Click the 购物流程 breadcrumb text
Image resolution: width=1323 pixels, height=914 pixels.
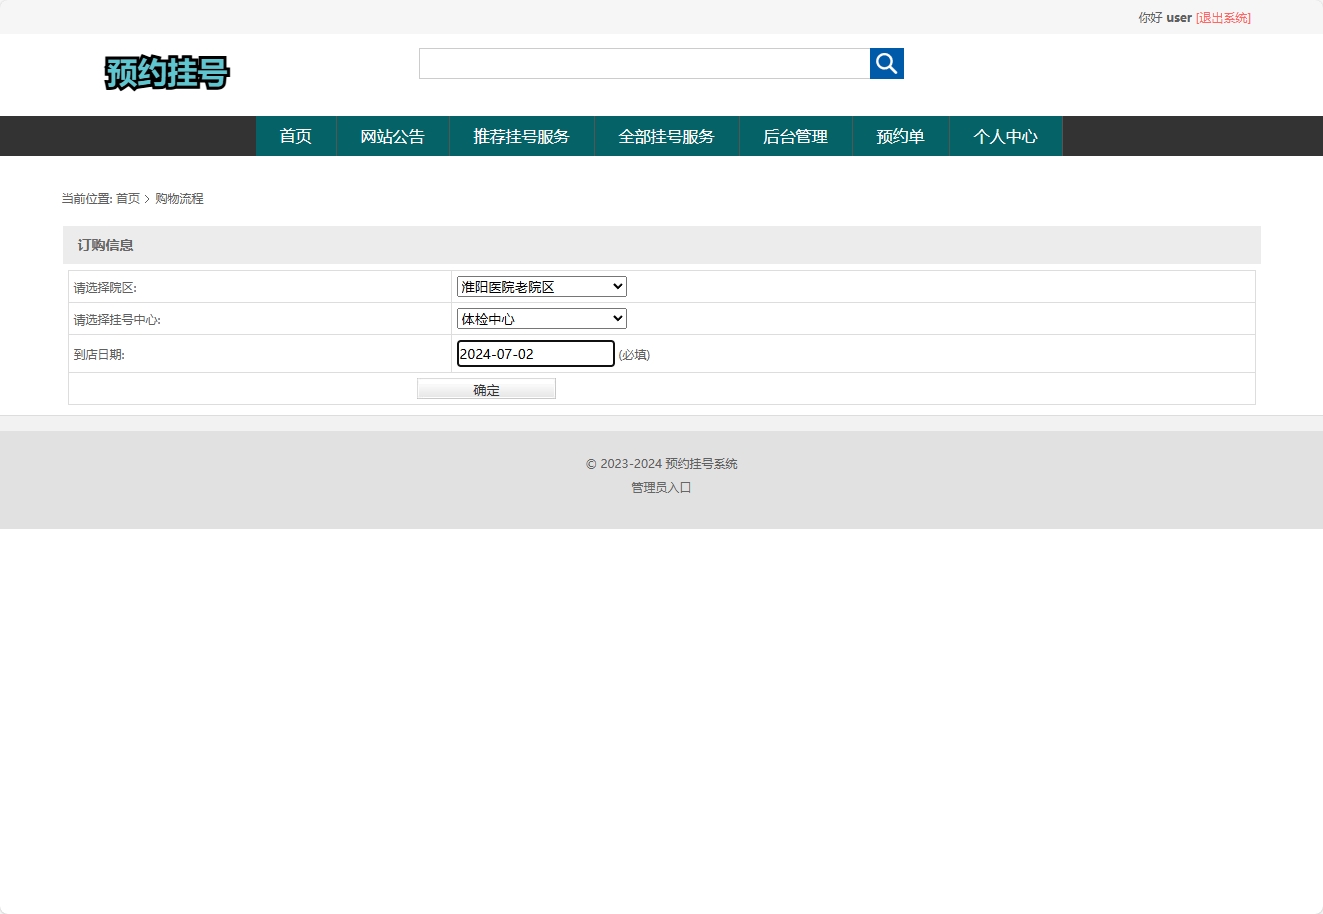(179, 199)
